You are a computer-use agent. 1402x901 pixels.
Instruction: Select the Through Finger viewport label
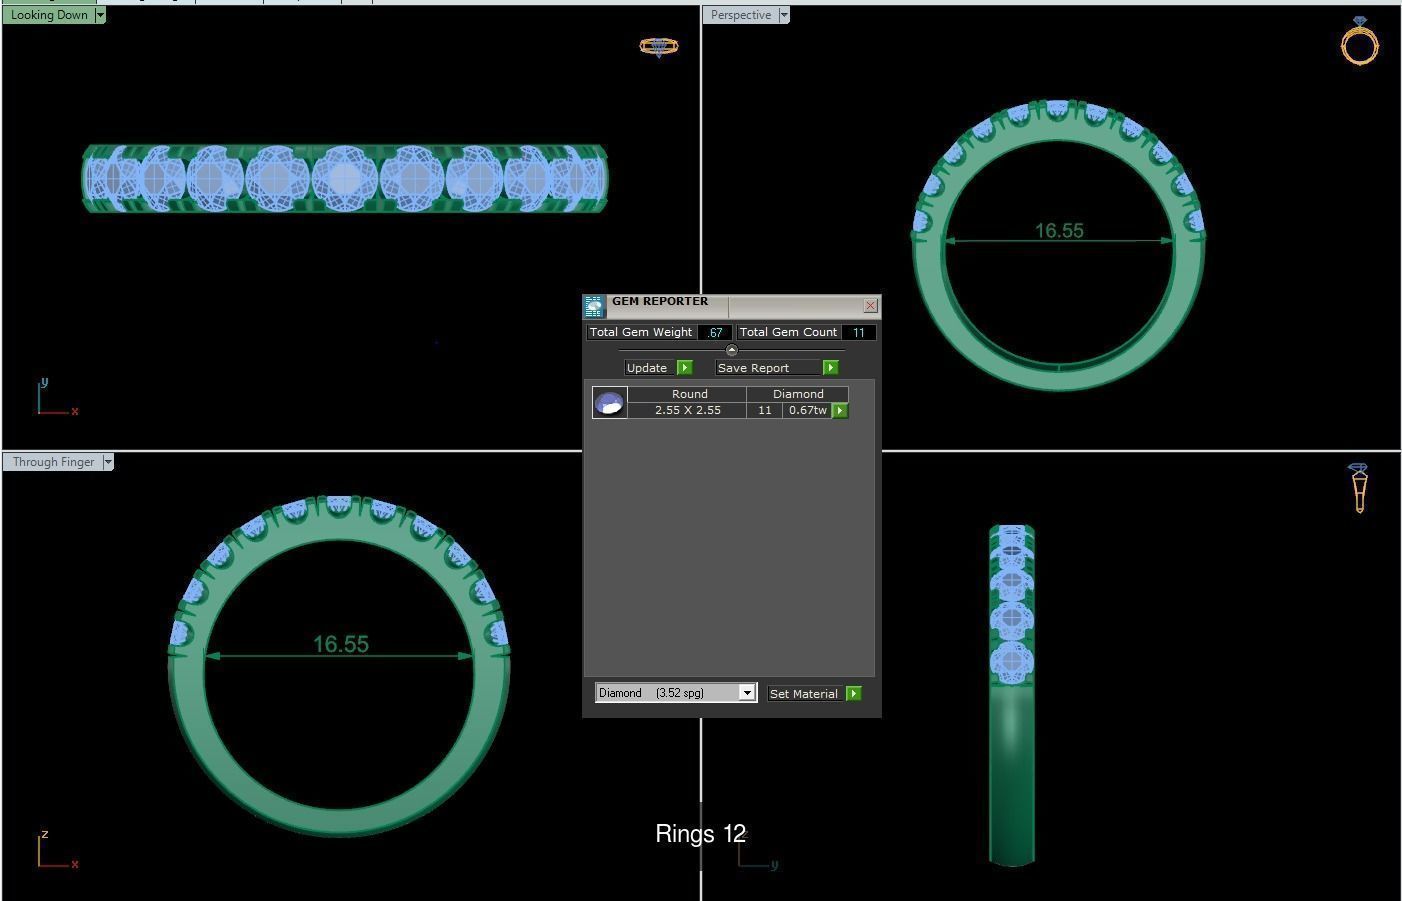(53, 462)
